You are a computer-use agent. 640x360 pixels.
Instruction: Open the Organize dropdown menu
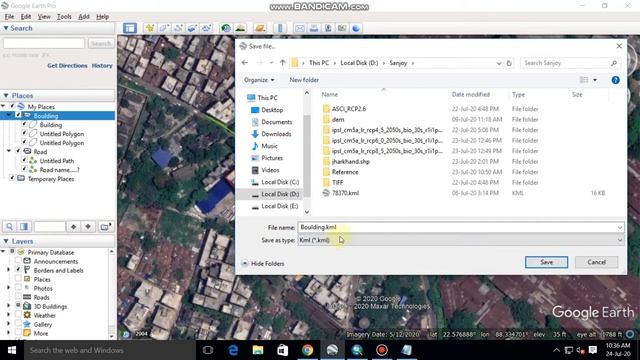tap(259, 80)
